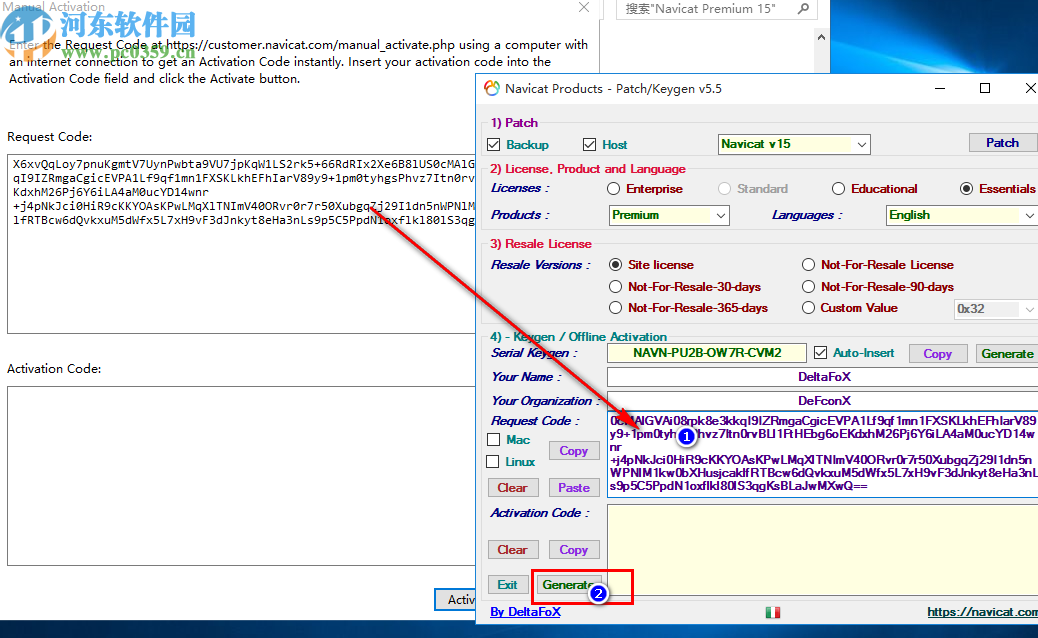Image resolution: width=1038 pixels, height=638 pixels.
Task: Select Not-For-Resale-90-days option
Action: (x=808, y=287)
